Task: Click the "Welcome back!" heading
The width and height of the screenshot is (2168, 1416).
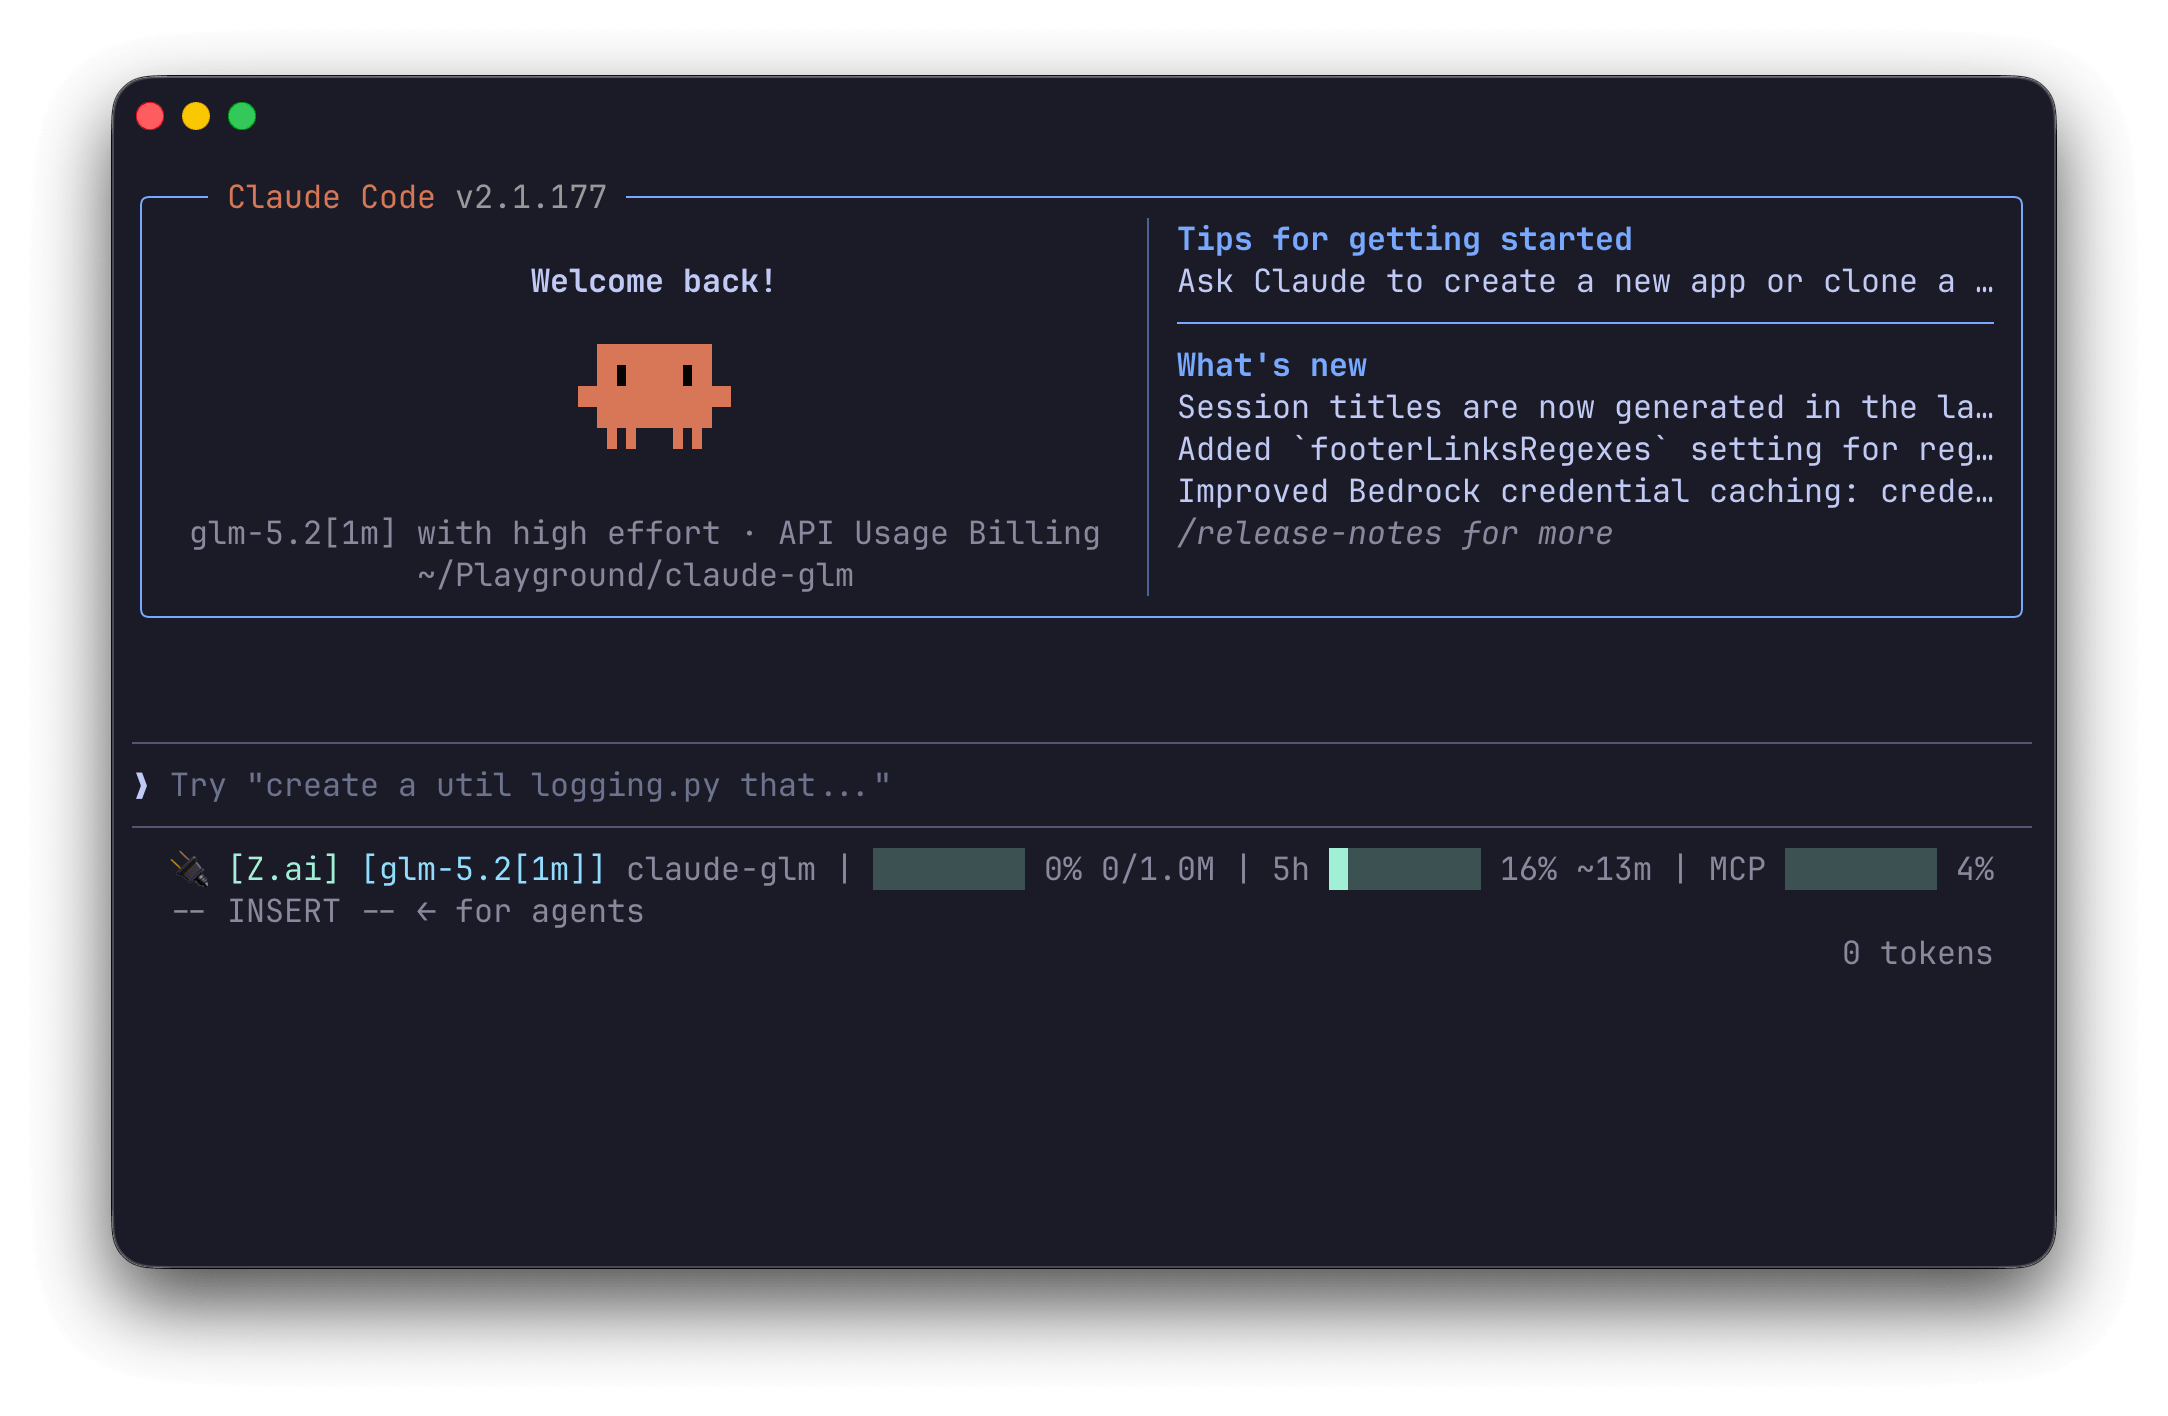Action: tap(653, 281)
